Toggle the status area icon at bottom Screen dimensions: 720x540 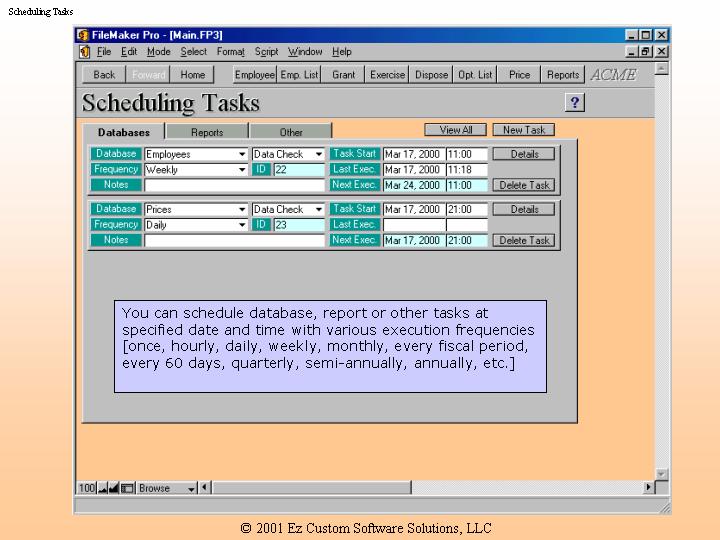pyautogui.click(x=127, y=488)
